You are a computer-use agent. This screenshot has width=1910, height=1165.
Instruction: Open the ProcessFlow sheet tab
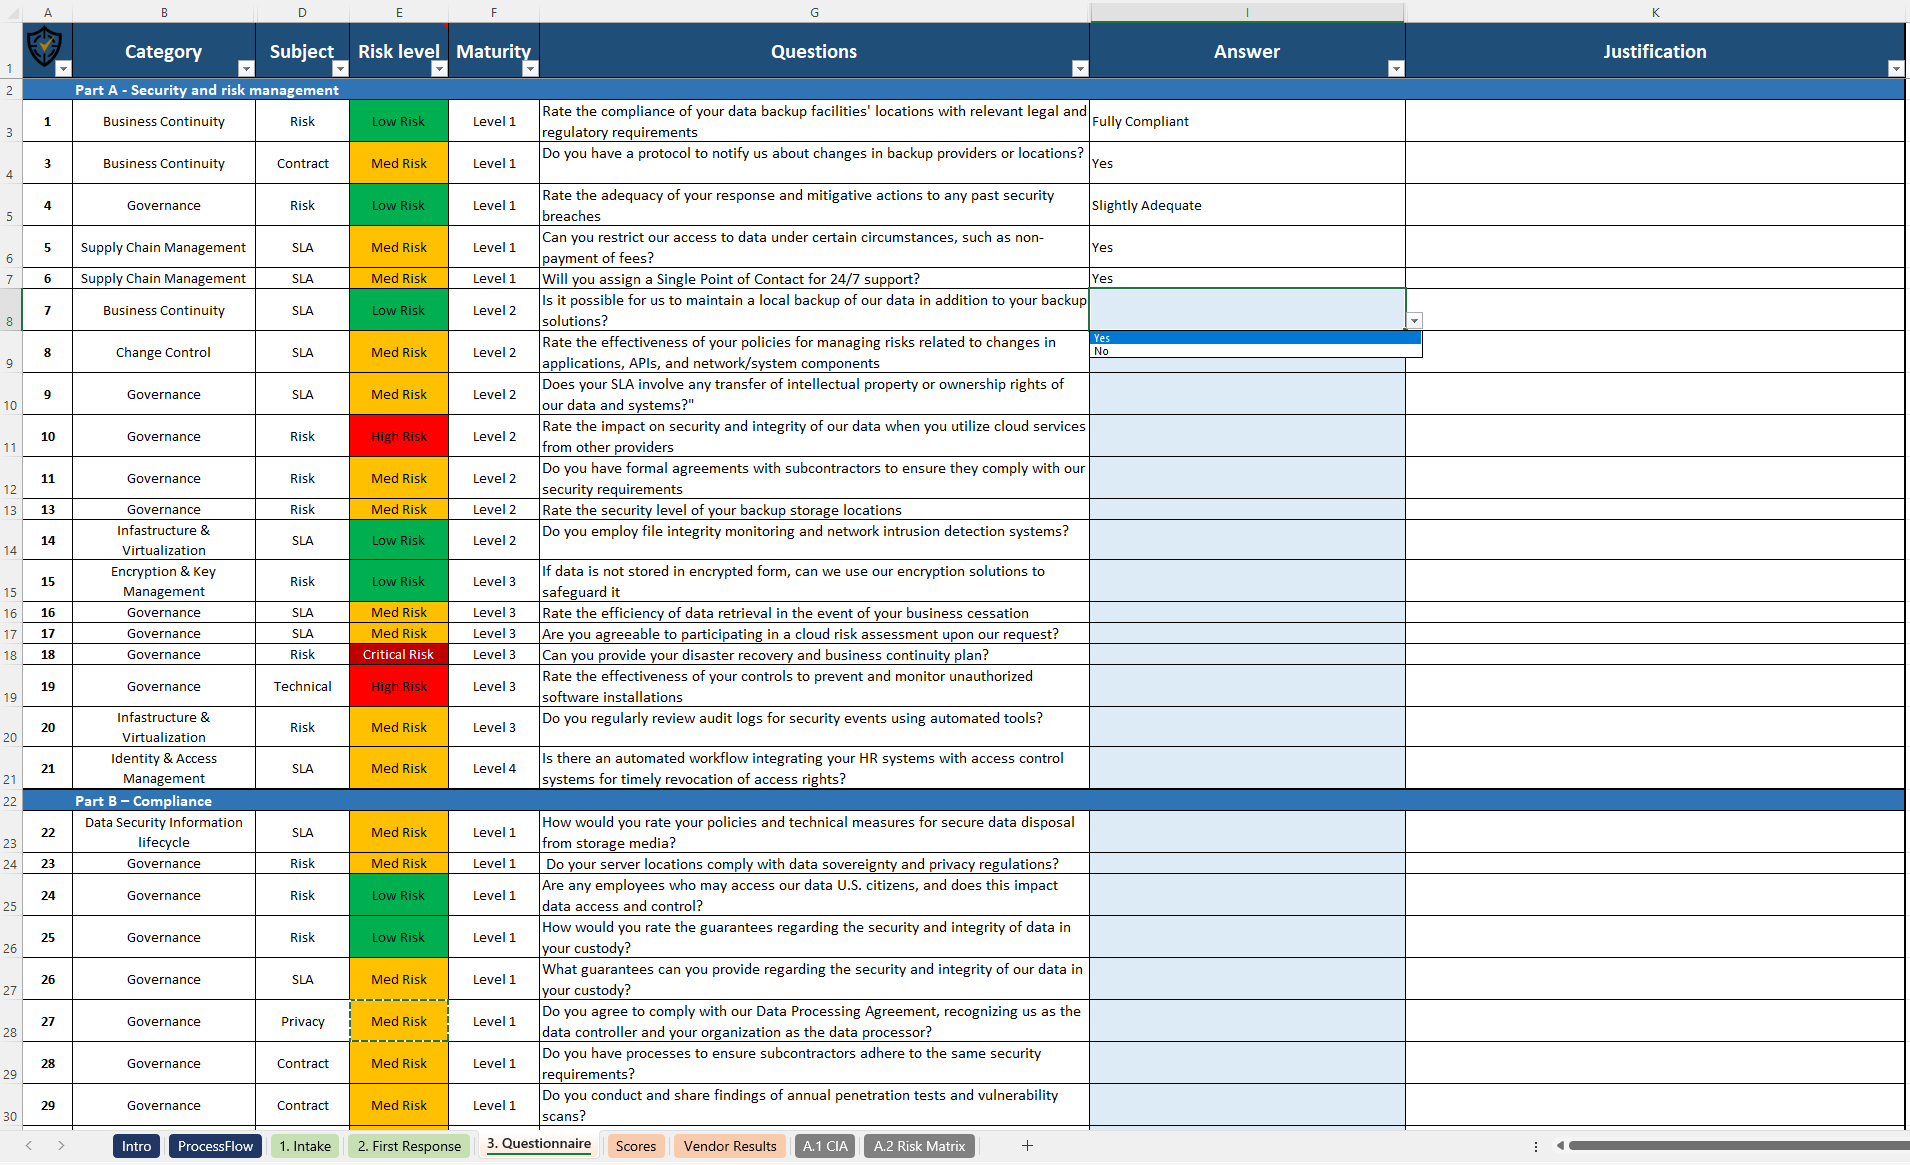(215, 1146)
